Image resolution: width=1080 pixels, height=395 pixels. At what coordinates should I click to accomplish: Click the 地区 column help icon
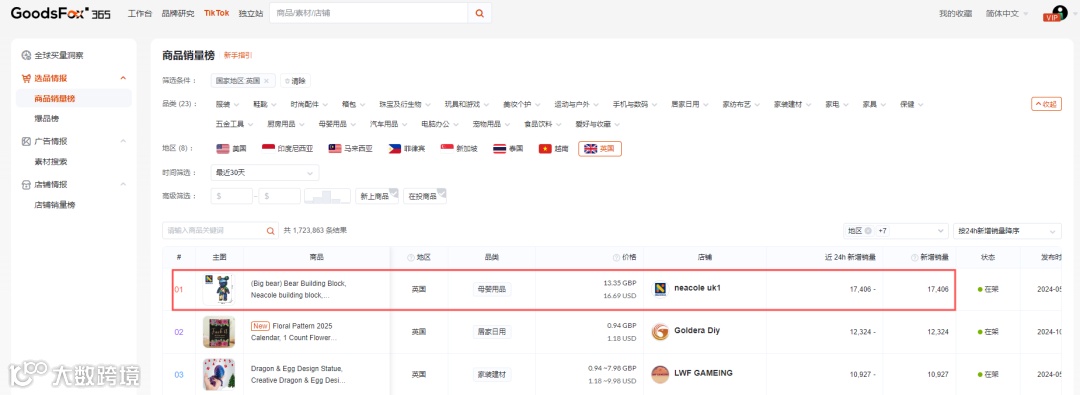(411, 257)
